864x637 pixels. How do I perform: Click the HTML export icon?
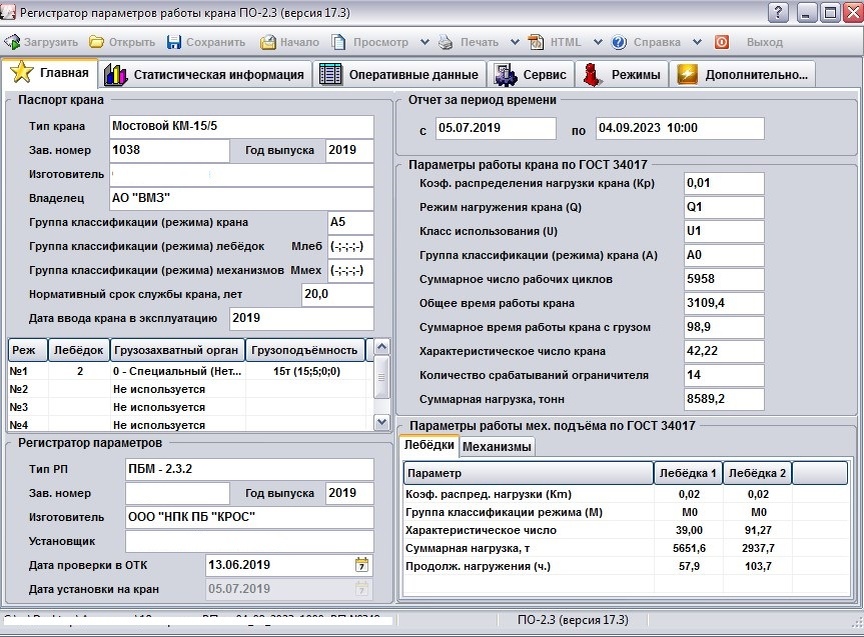pyautogui.click(x=536, y=42)
